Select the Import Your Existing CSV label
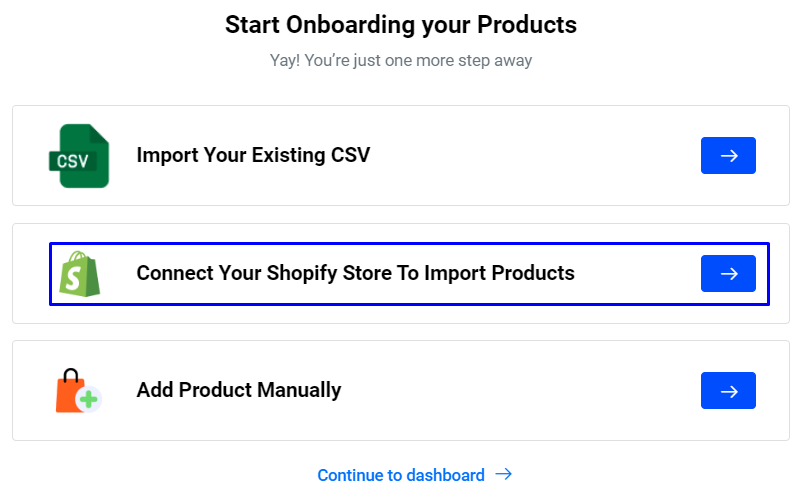The height and width of the screenshot is (490, 803). (x=253, y=155)
